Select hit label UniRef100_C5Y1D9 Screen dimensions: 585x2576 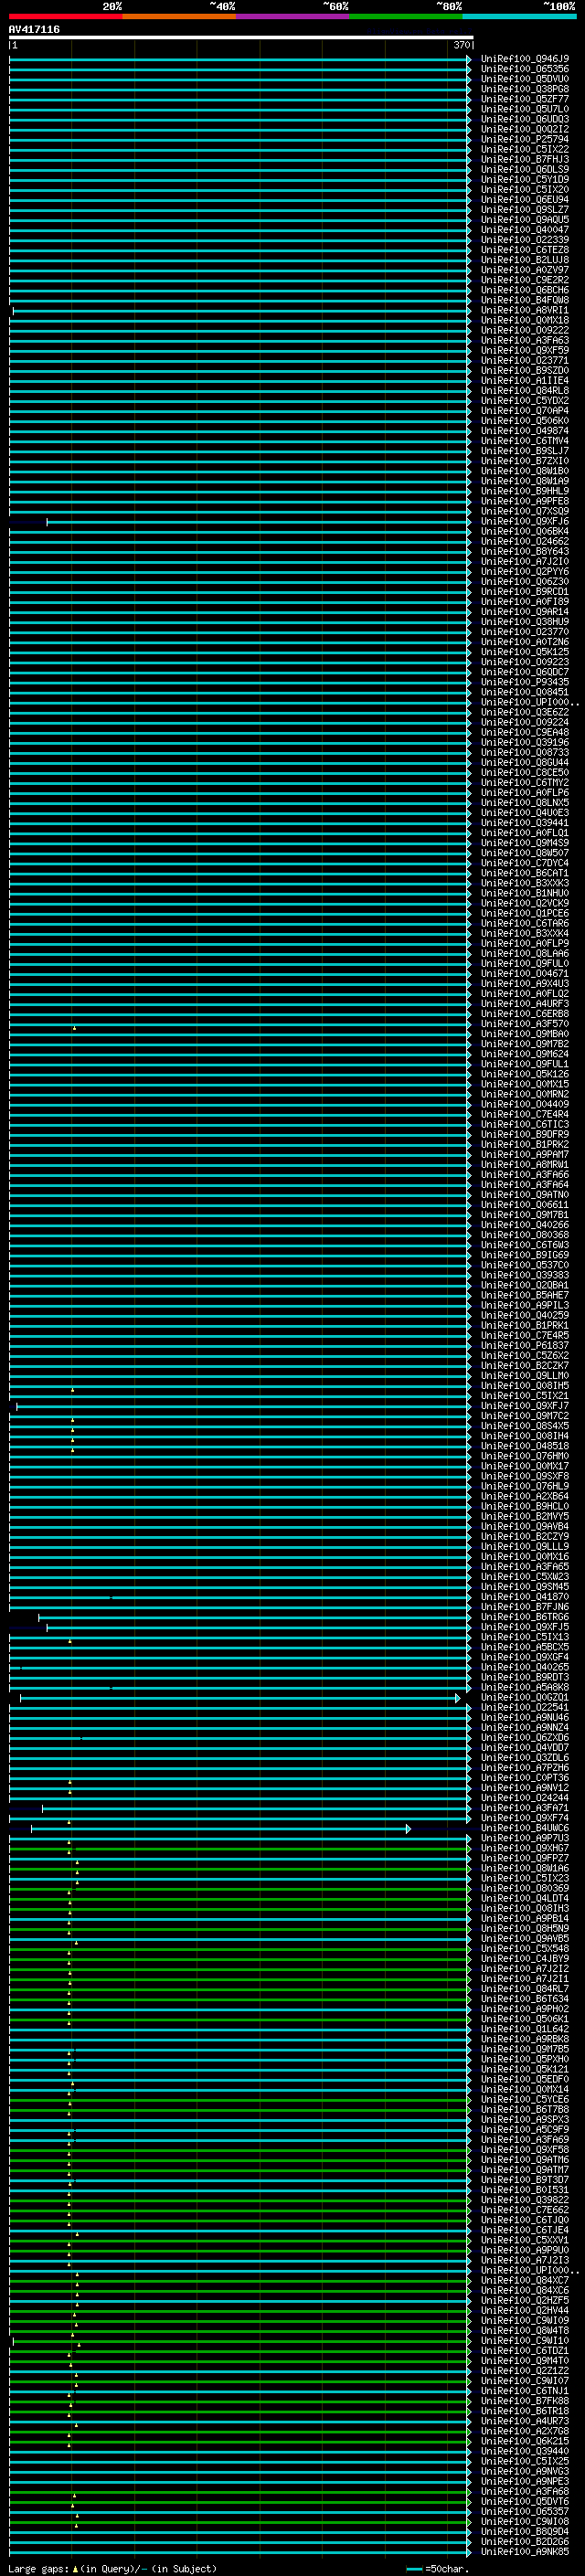pyautogui.click(x=524, y=179)
